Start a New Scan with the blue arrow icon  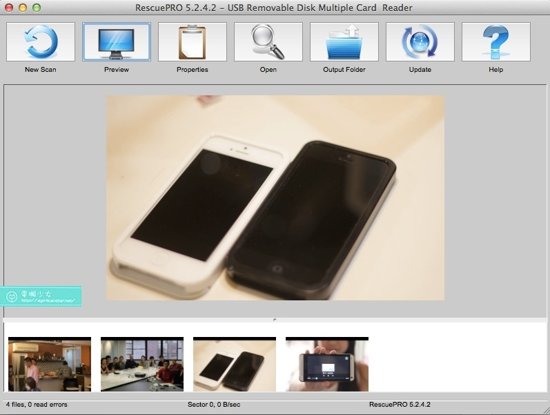click(x=40, y=42)
